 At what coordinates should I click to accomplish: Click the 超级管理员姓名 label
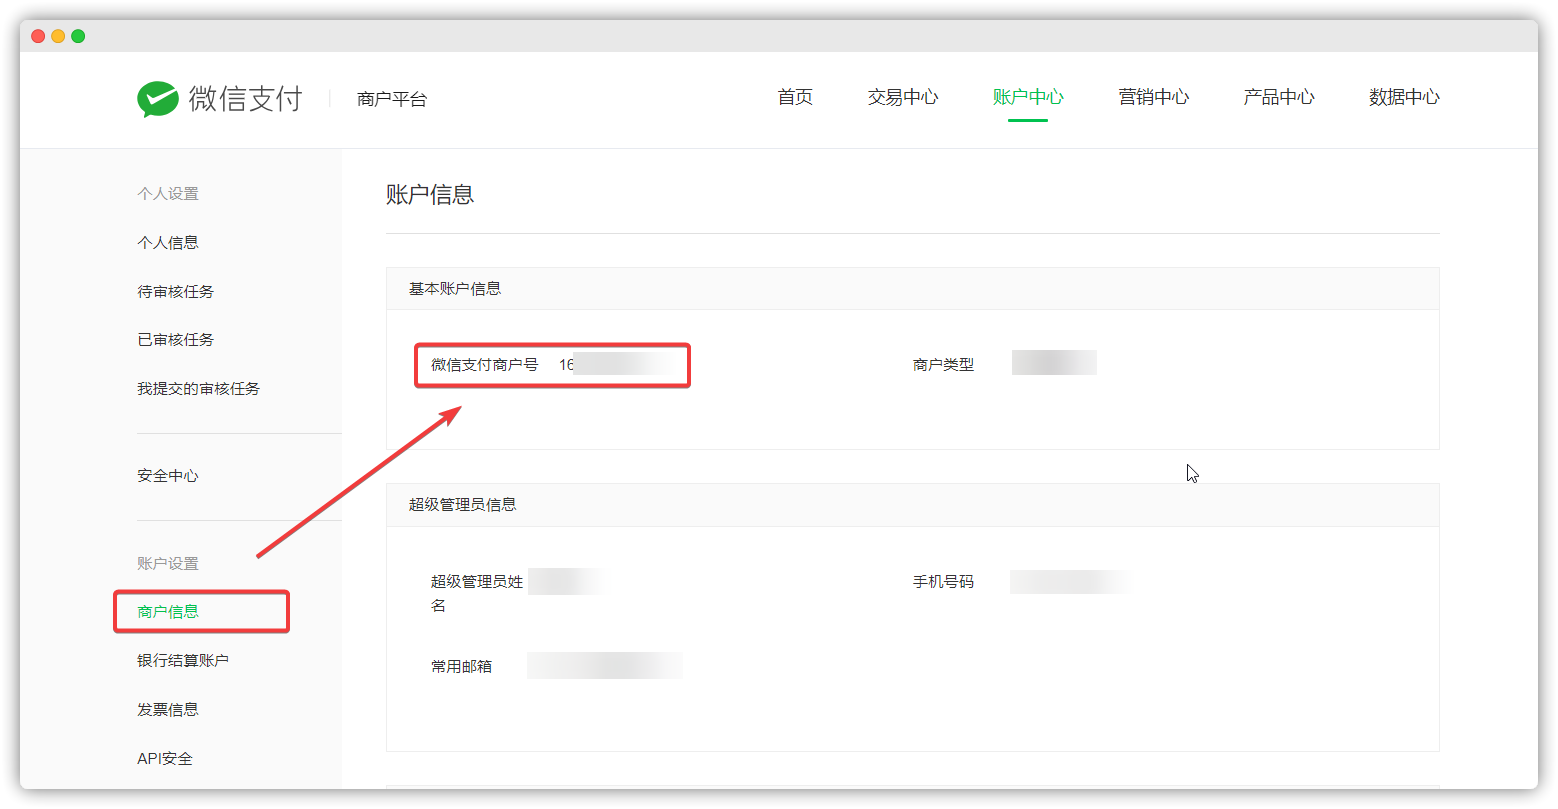coord(477,594)
